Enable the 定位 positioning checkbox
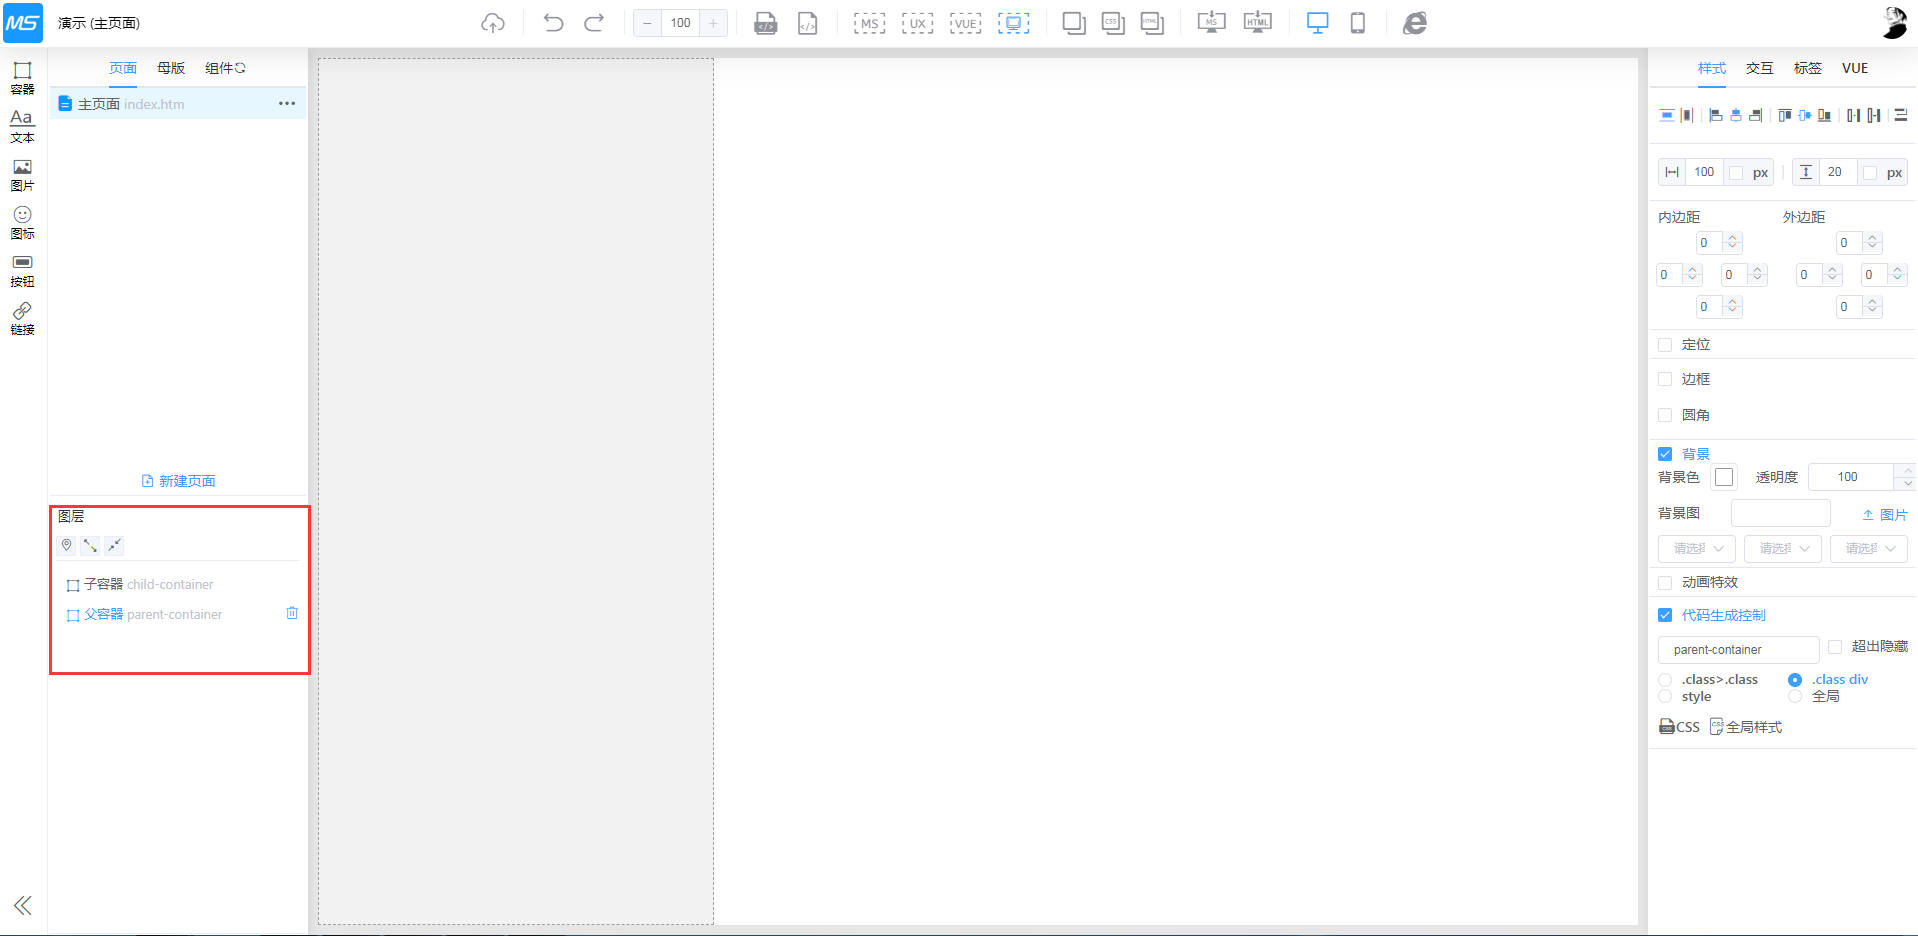Viewport: 1918px width, 936px height. pyautogui.click(x=1665, y=345)
